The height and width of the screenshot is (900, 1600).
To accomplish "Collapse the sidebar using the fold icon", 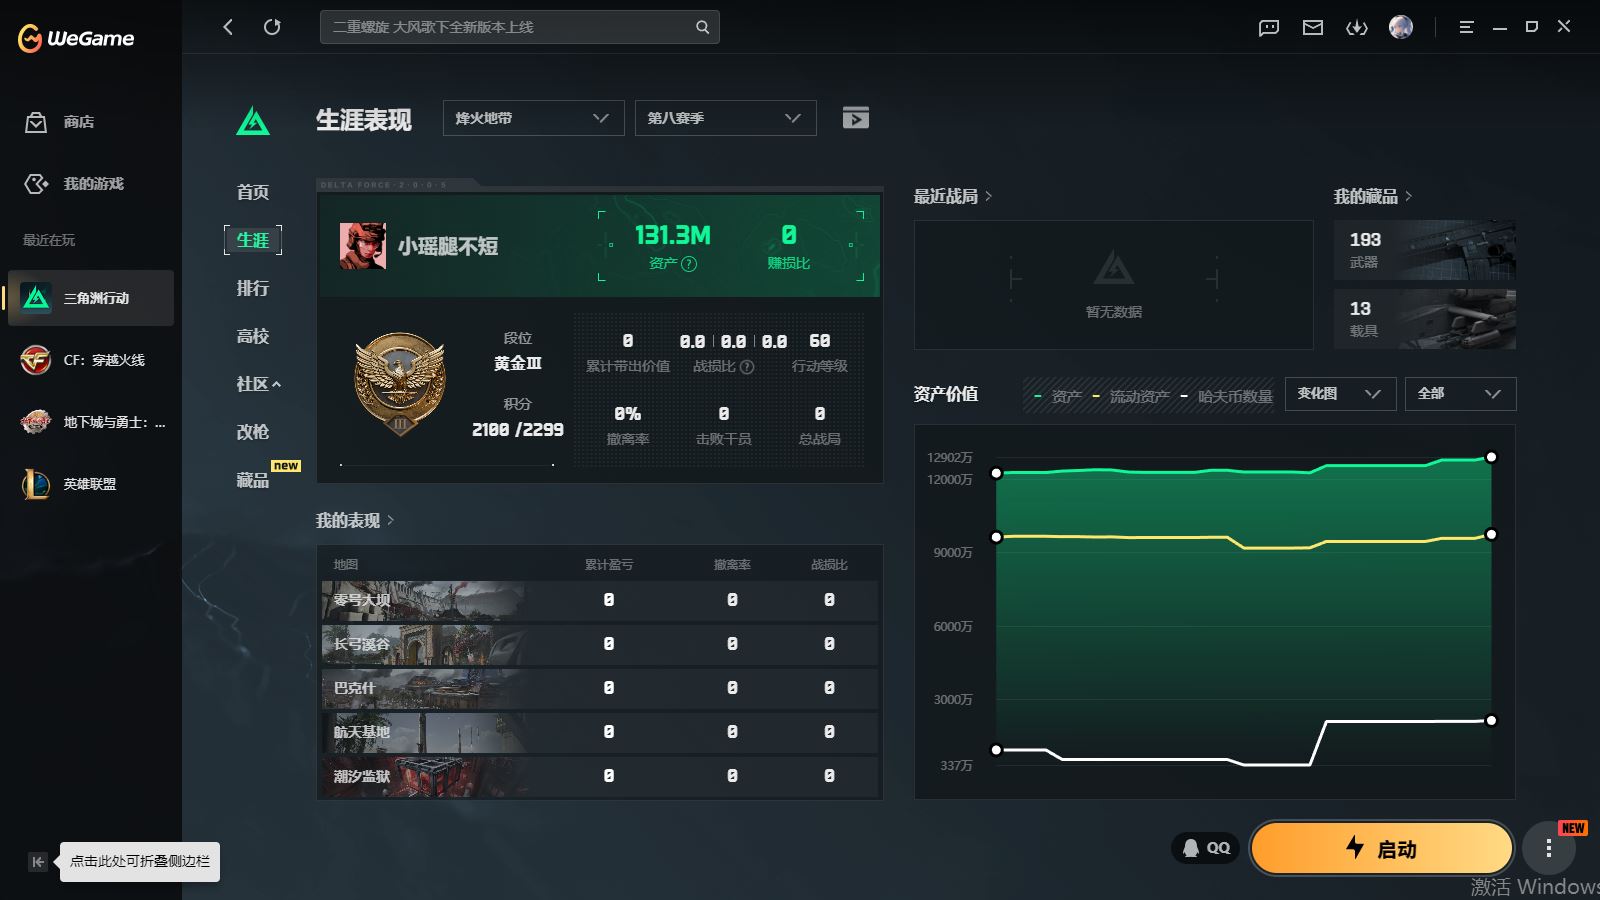I will 38,862.
